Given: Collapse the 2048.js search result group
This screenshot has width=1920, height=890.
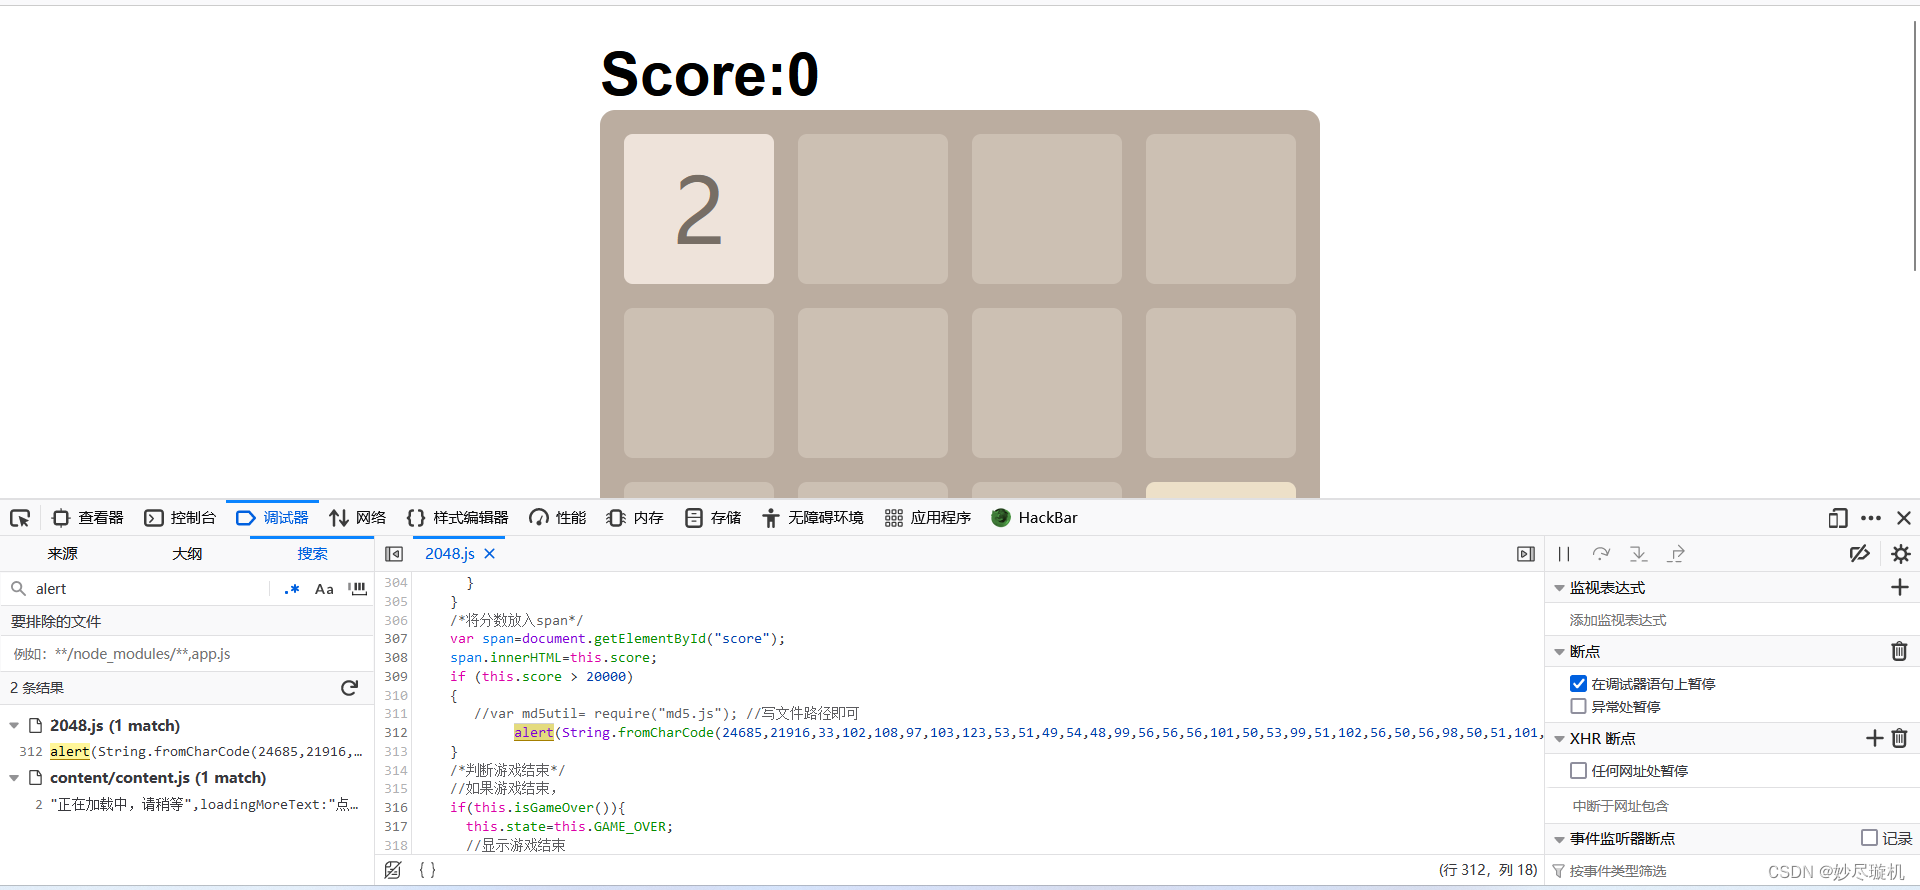Looking at the screenshot, I should point(14,726).
